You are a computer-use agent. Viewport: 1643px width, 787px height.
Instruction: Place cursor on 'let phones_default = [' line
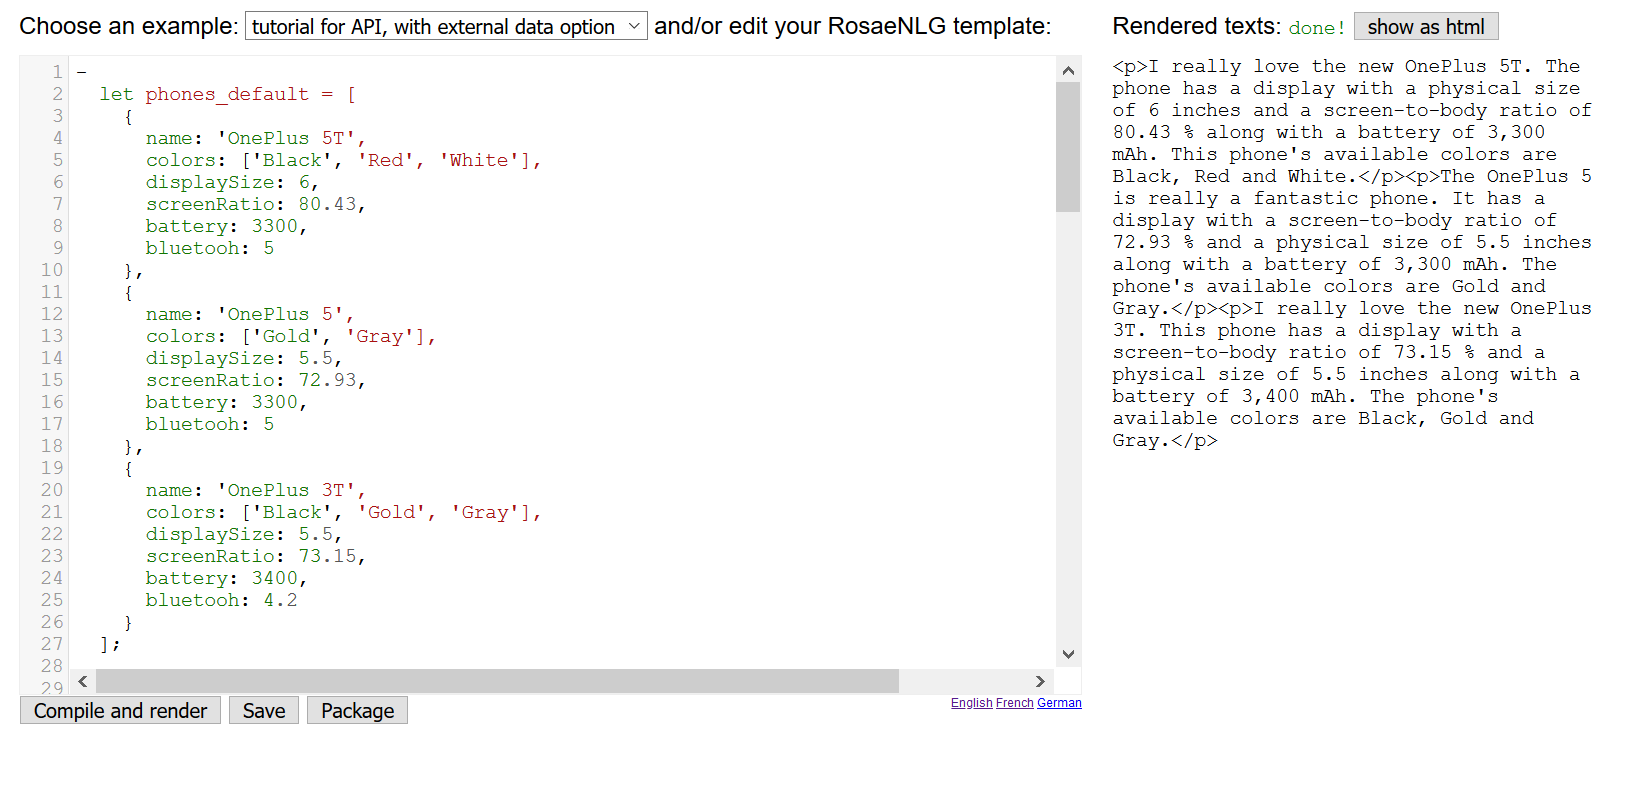tap(228, 94)
